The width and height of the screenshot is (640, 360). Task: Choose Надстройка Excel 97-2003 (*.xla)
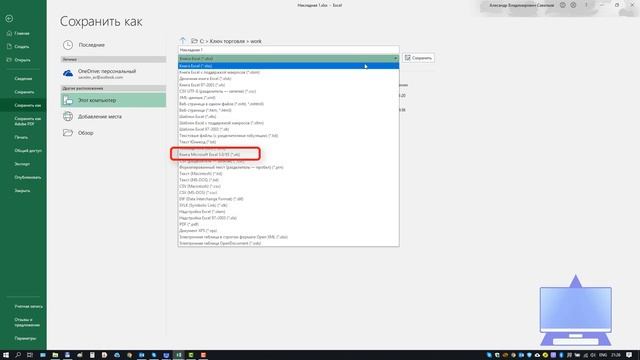289,218
